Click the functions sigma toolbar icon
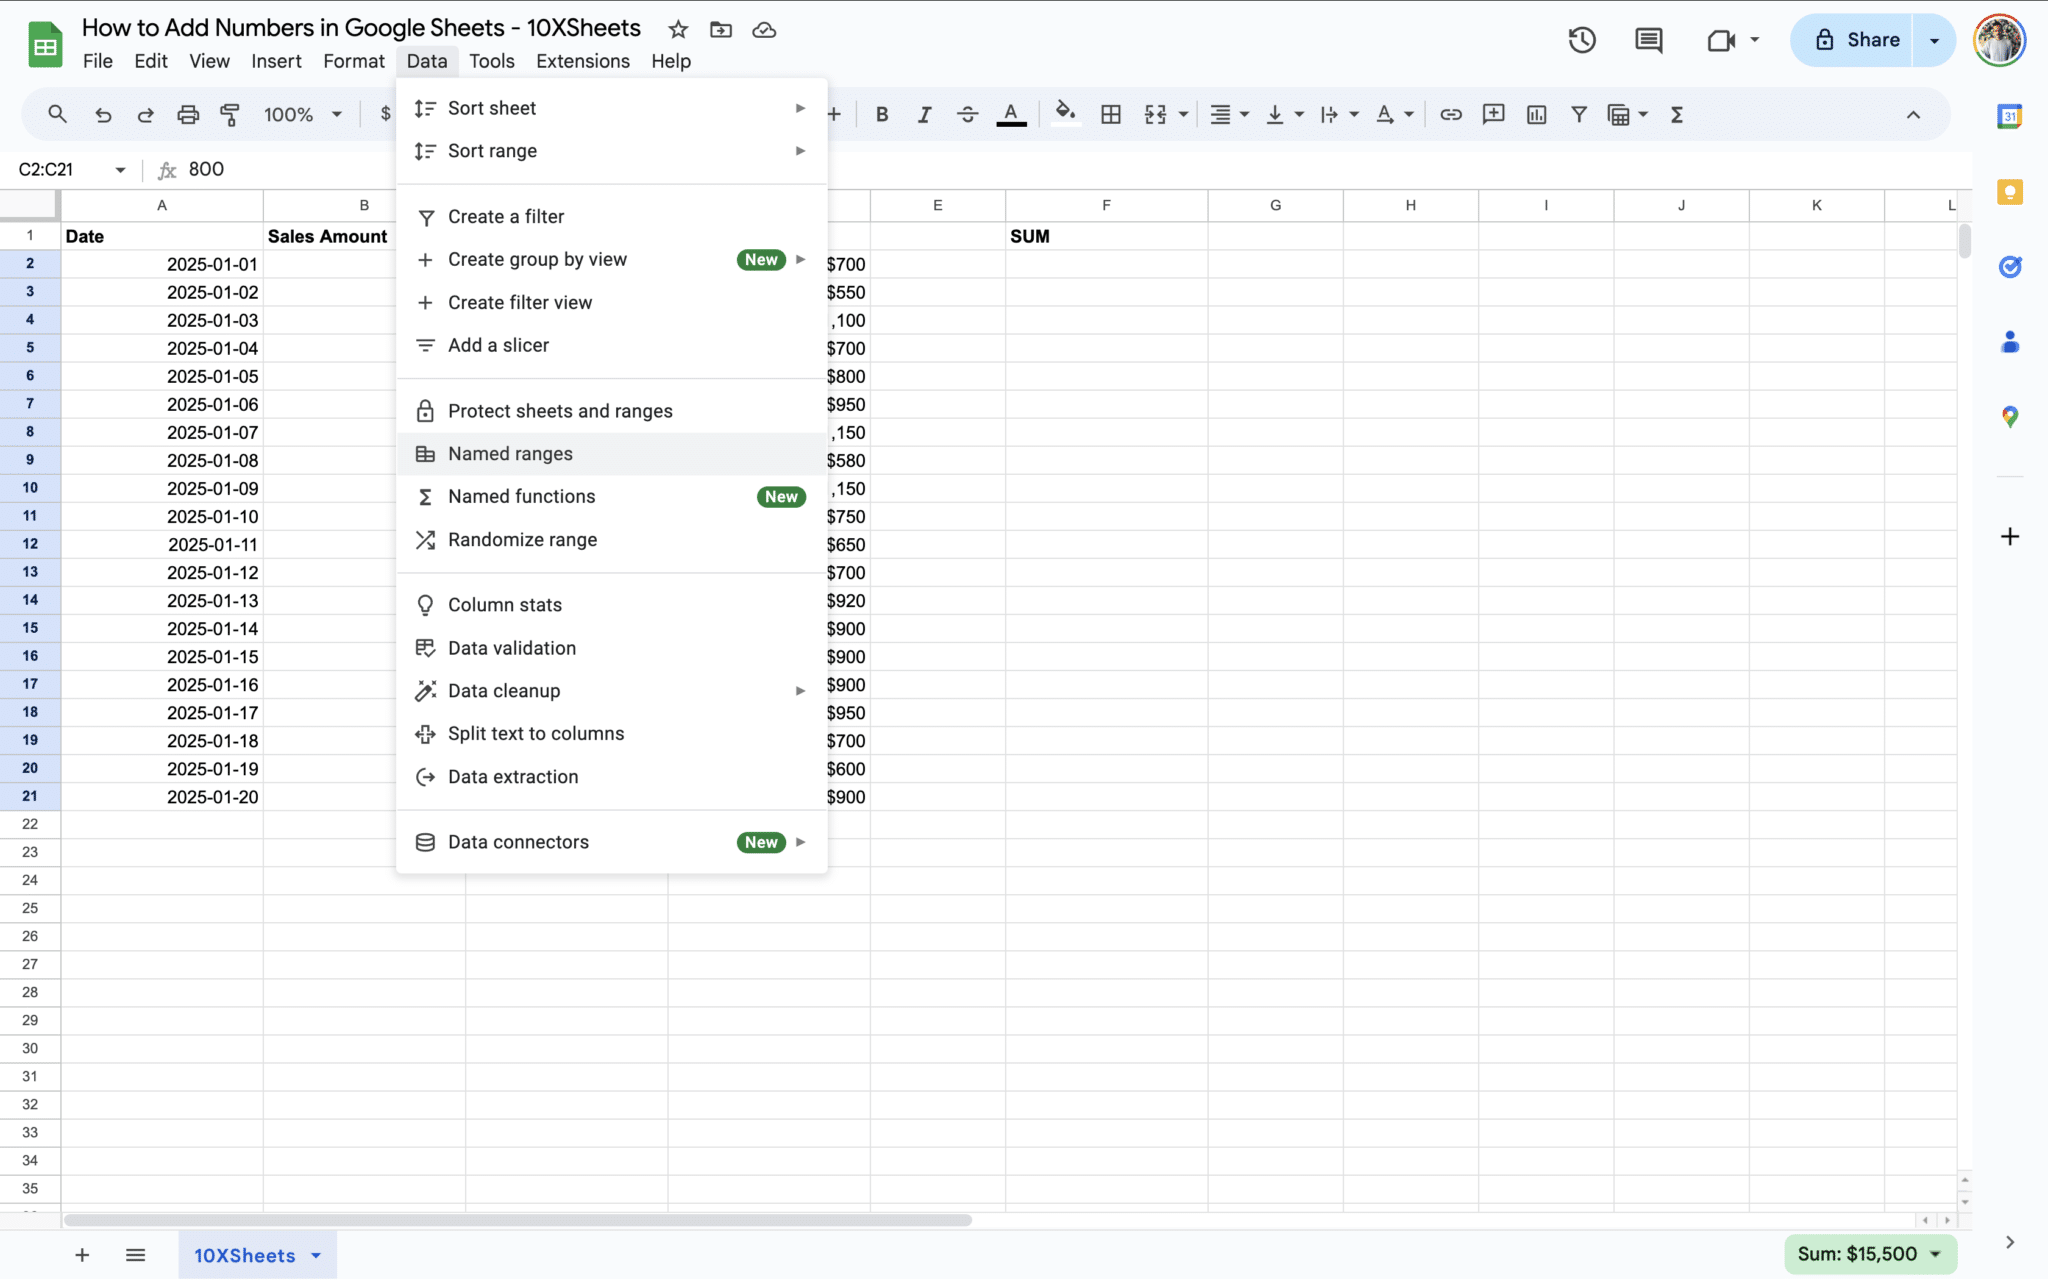 [x=1677, y=115]
